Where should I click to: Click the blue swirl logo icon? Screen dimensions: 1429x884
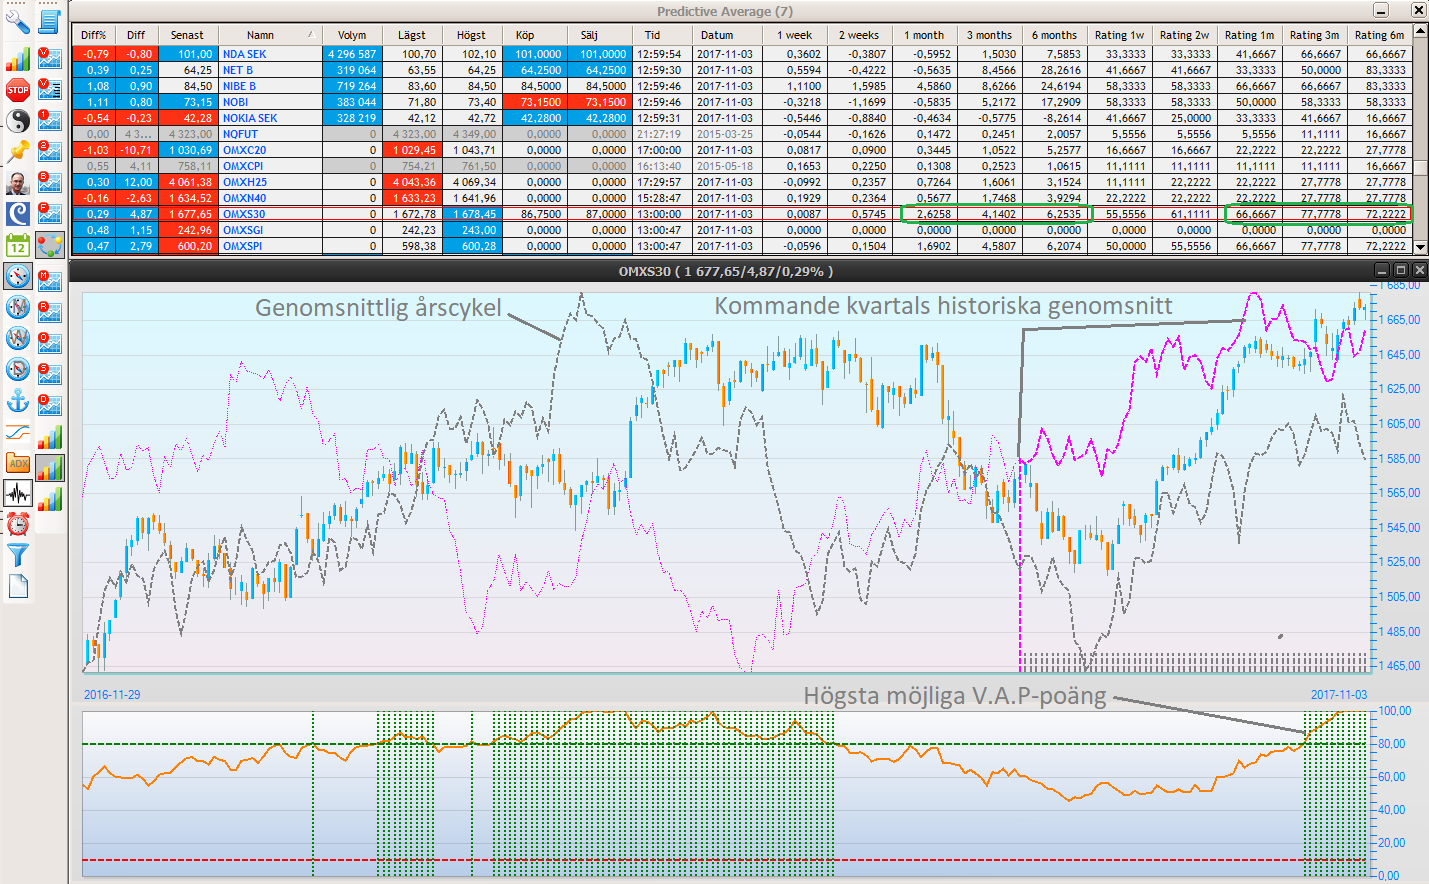tap(18, 214)
